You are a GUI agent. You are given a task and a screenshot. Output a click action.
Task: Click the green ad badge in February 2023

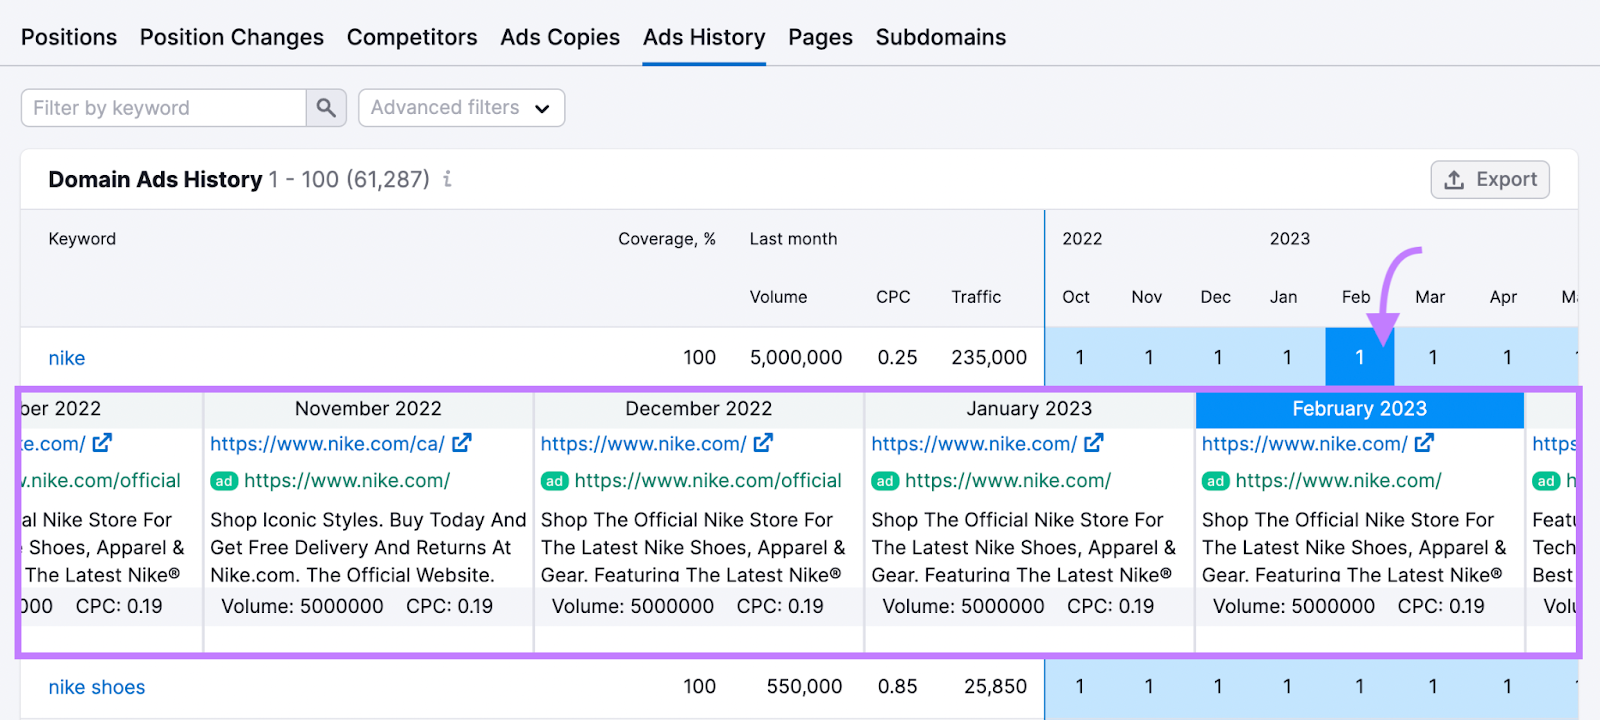(1215, 481)
